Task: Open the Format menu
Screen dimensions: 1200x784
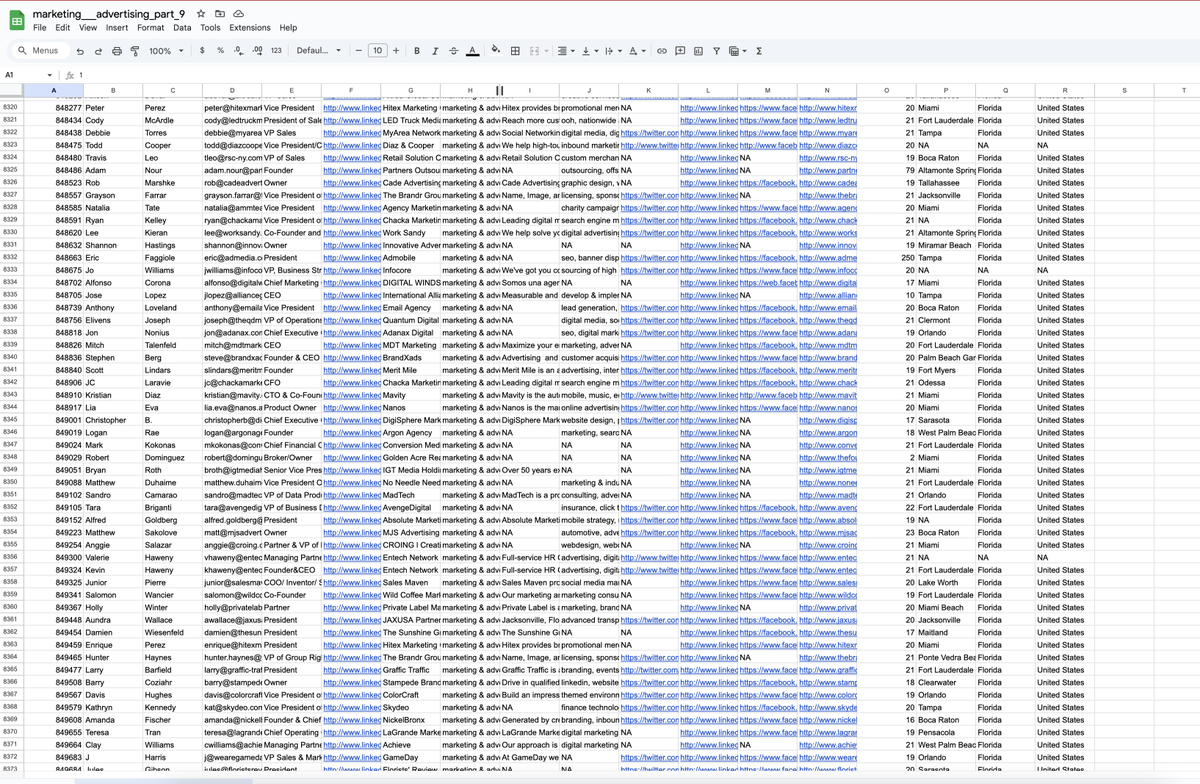Action: click(x=151, y=28)
